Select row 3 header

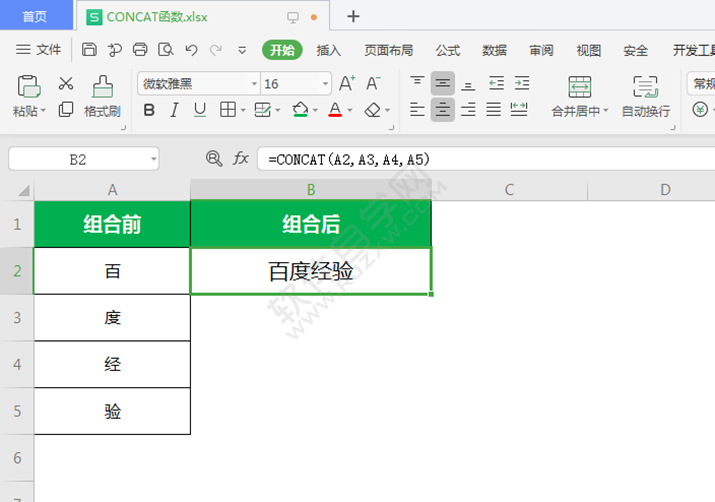coord(17,317)
